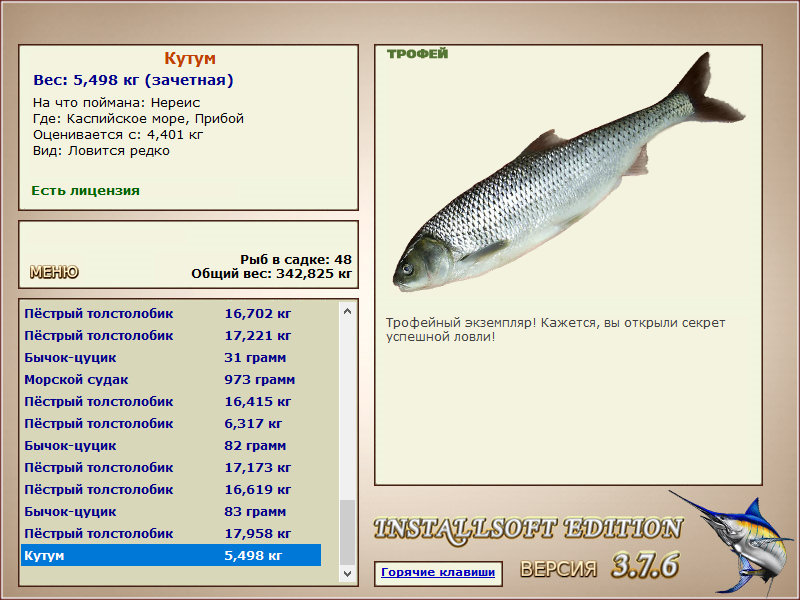Click the fish list scrollbar thumb
This screenshot has height=600, width=800.
(347, 532)
